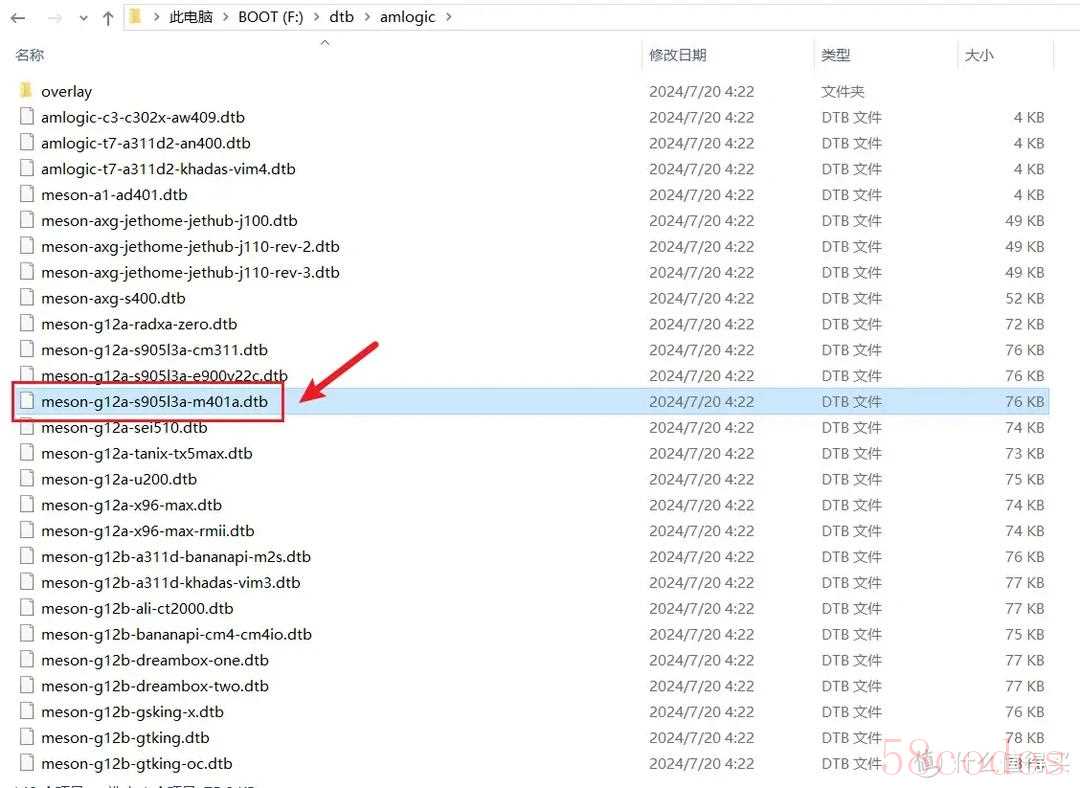
Task: Click file icon of meson-axg-jethome-jethub-j110-rev-2.dtb
Action: click(x=26, y=246)
